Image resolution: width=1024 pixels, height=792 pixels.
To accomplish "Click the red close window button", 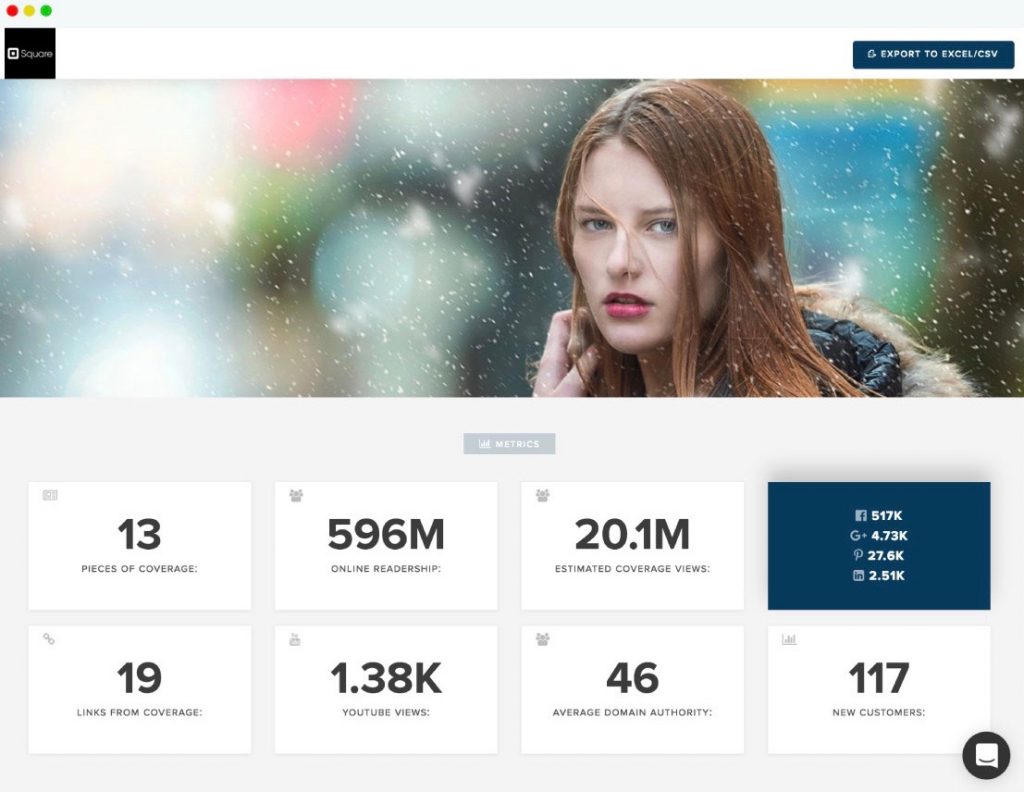I will click(12, 10).
